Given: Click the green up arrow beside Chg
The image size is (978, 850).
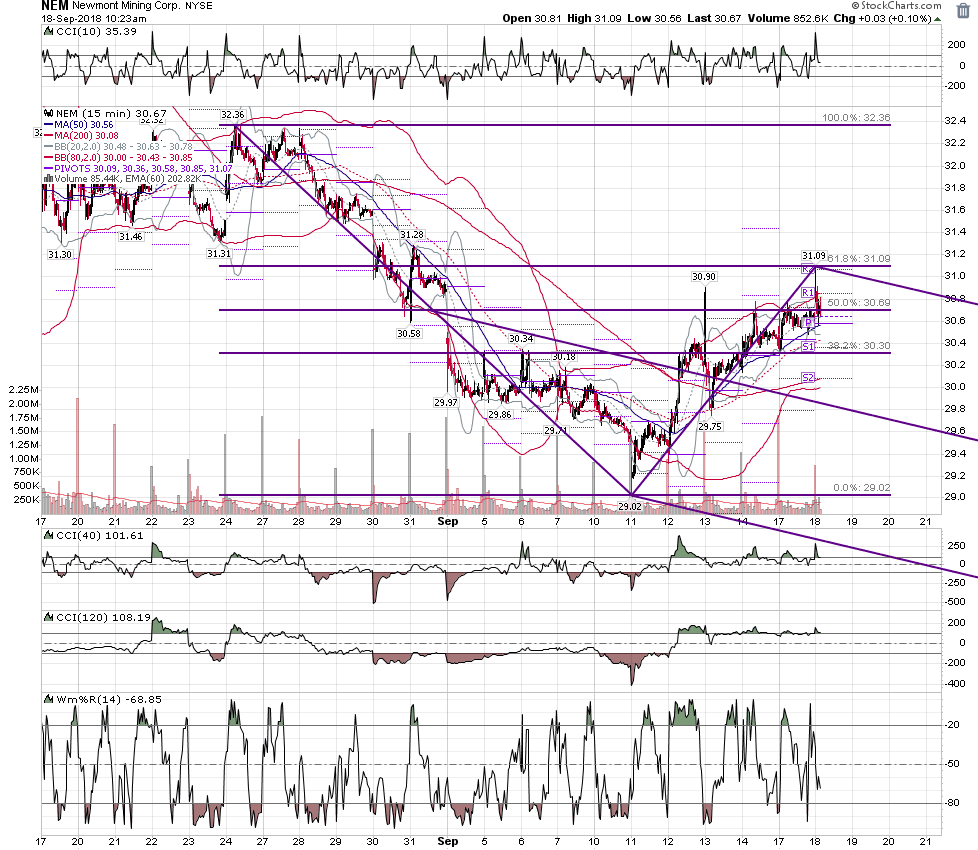Looking at the screenshot, I should pyautogui.click(x=937, y=19).
